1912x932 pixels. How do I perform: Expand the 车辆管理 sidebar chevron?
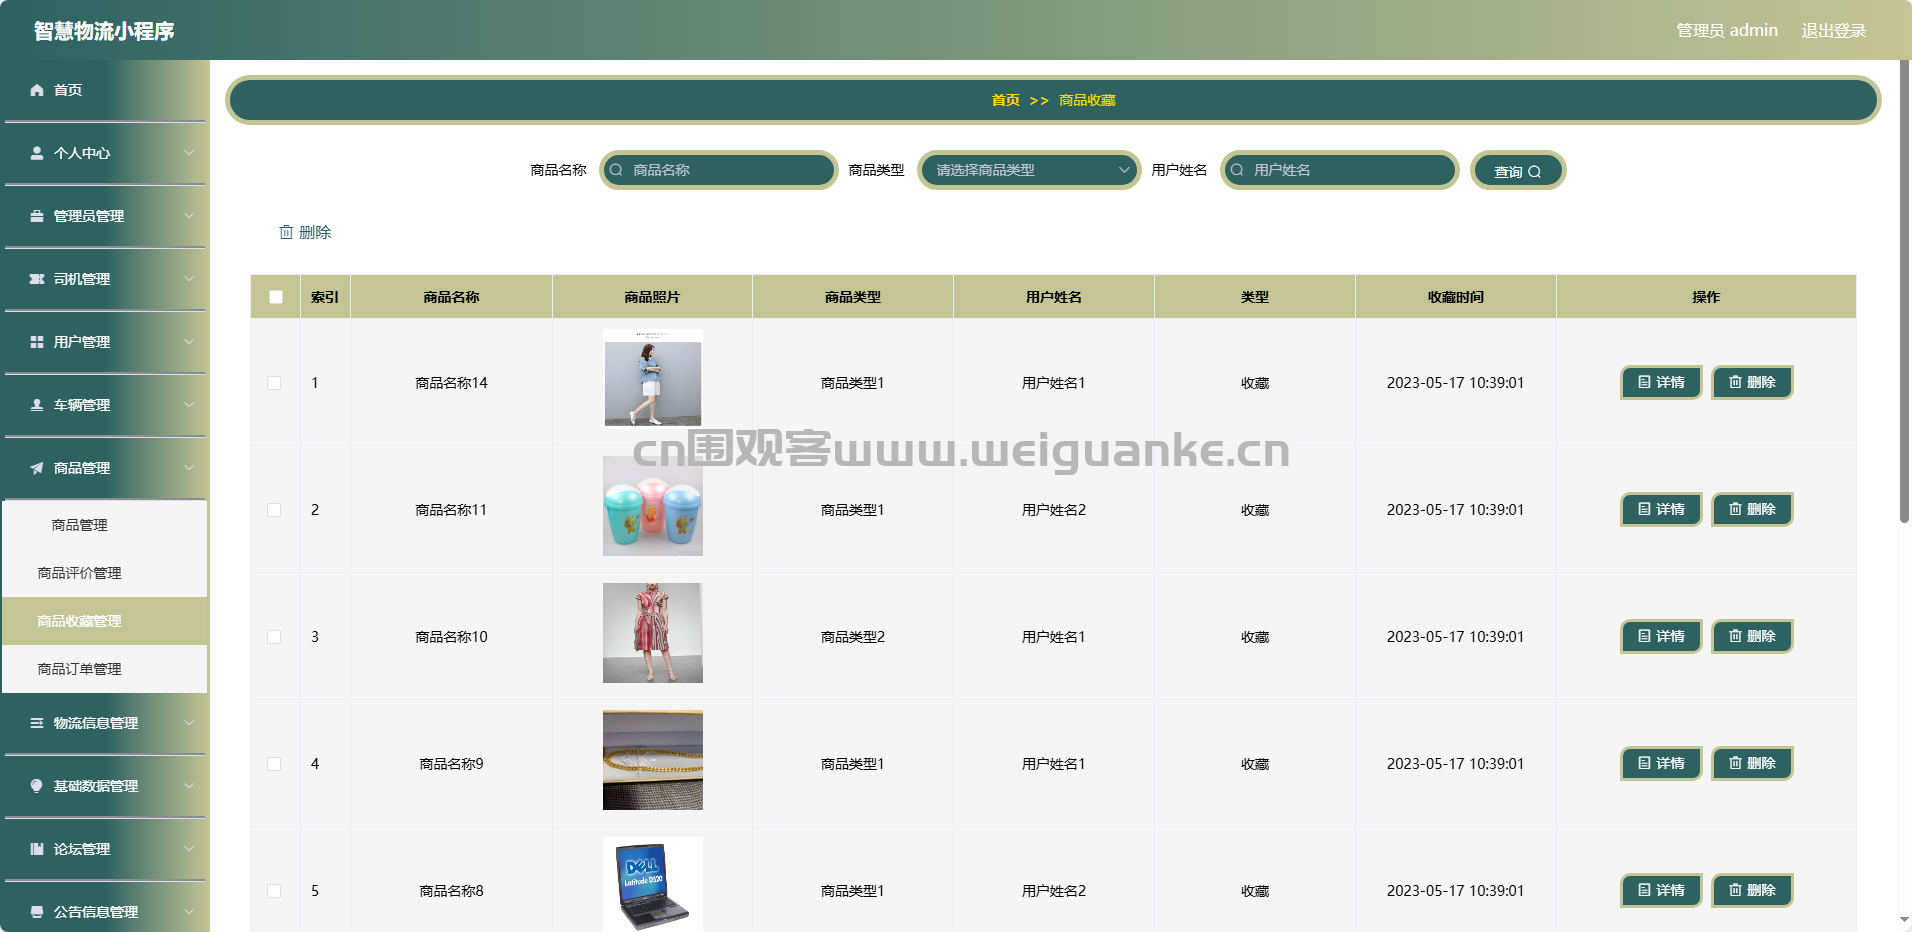189,405
